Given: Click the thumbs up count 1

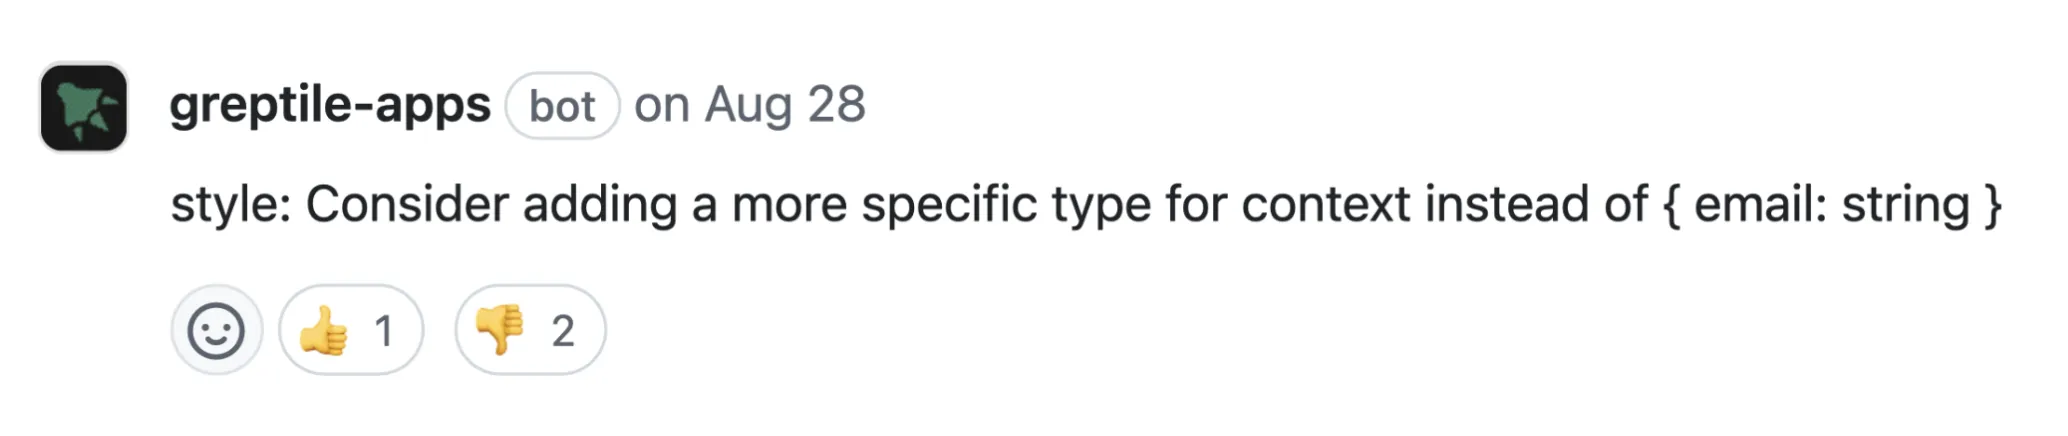Looking at the screenshot, I should (x=383, y=331).
